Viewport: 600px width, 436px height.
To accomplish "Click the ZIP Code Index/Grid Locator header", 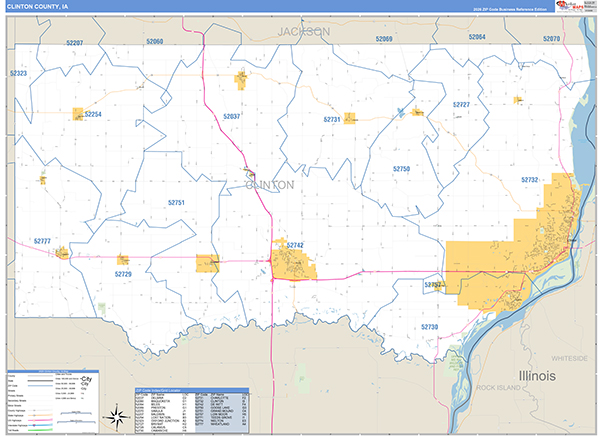I will (x=192, y=390).
